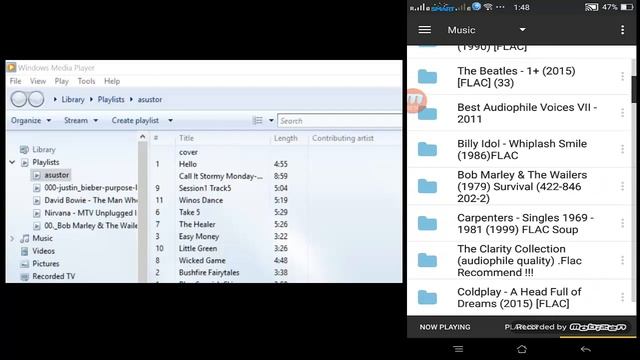
Task: Open the Tools menu in Windows Media Player
Action: point(86,81)
